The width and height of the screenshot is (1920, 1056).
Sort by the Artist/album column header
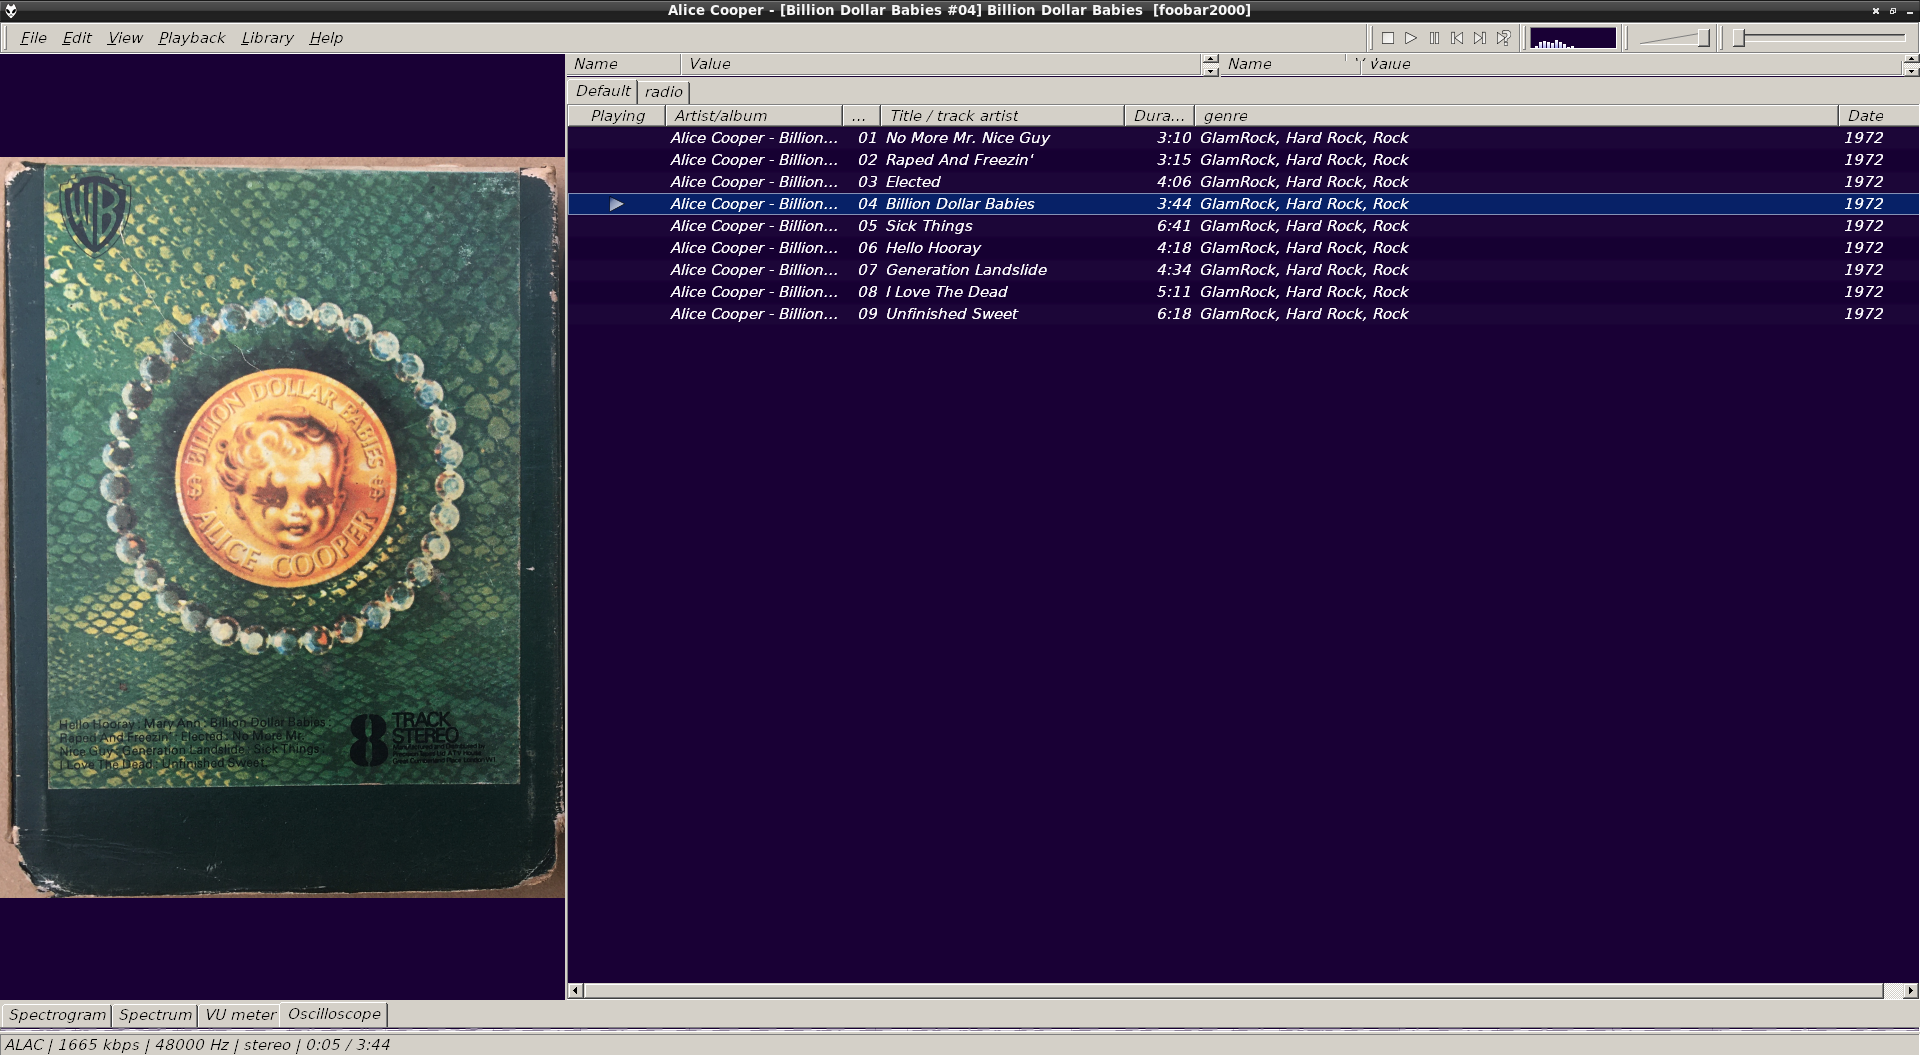(x=754, y=116)
